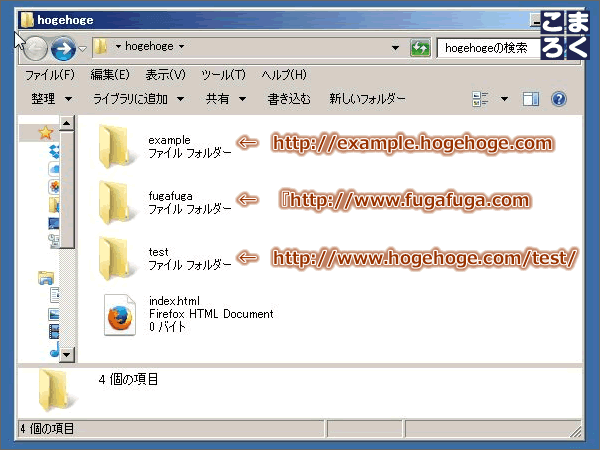Click the sidebar scroll up arrow
Image resolution: width=600 pixels, height=450 pixels.
pos(67,123)
